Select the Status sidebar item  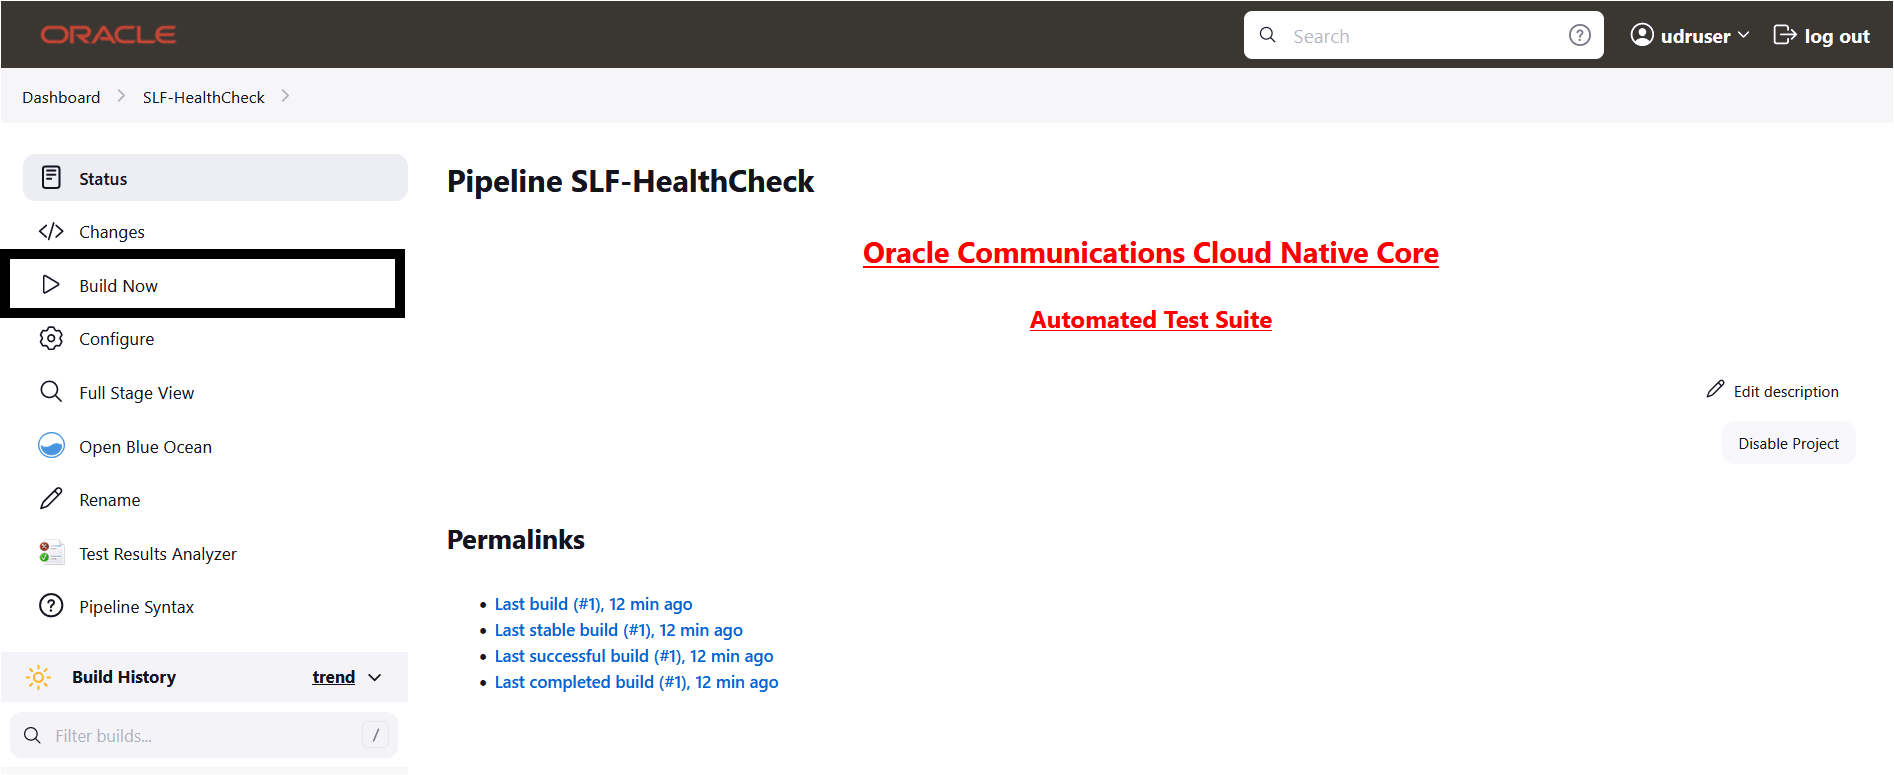click(x=215, y=178)
